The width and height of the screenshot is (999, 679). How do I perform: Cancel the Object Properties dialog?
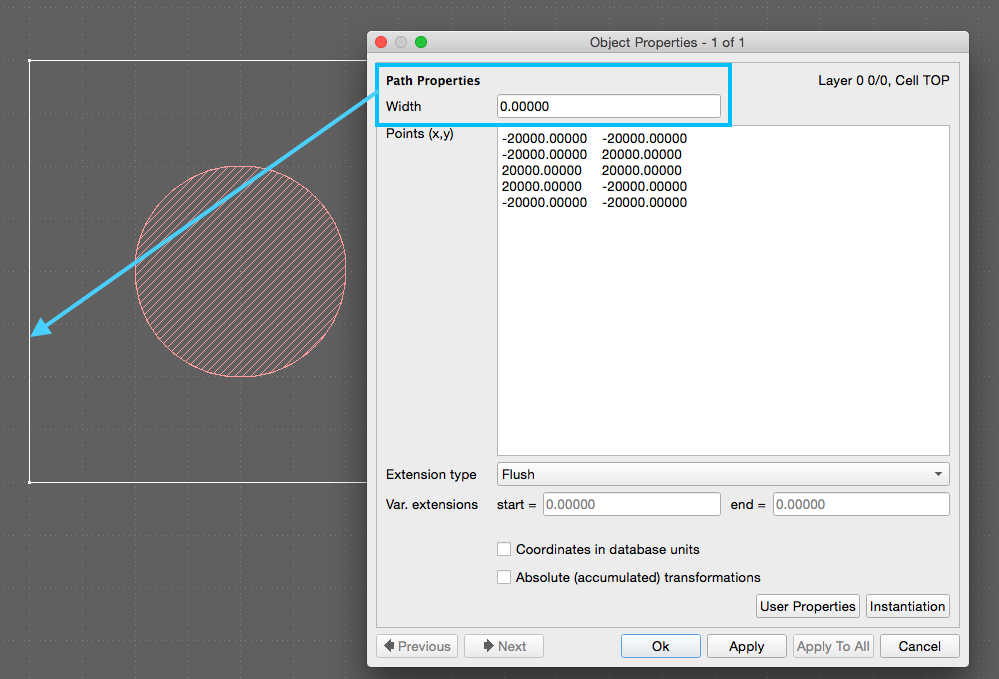pyautogui.click(x=919, y=645)
